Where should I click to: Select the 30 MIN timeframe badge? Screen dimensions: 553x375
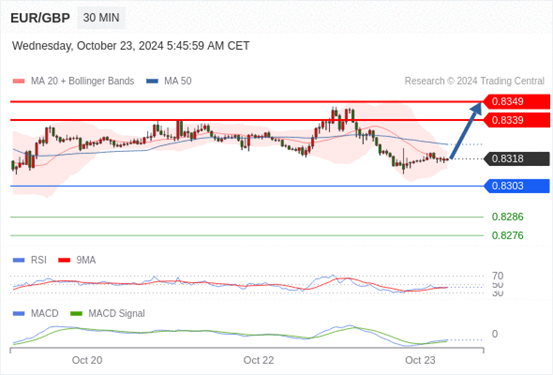[101, 18]
